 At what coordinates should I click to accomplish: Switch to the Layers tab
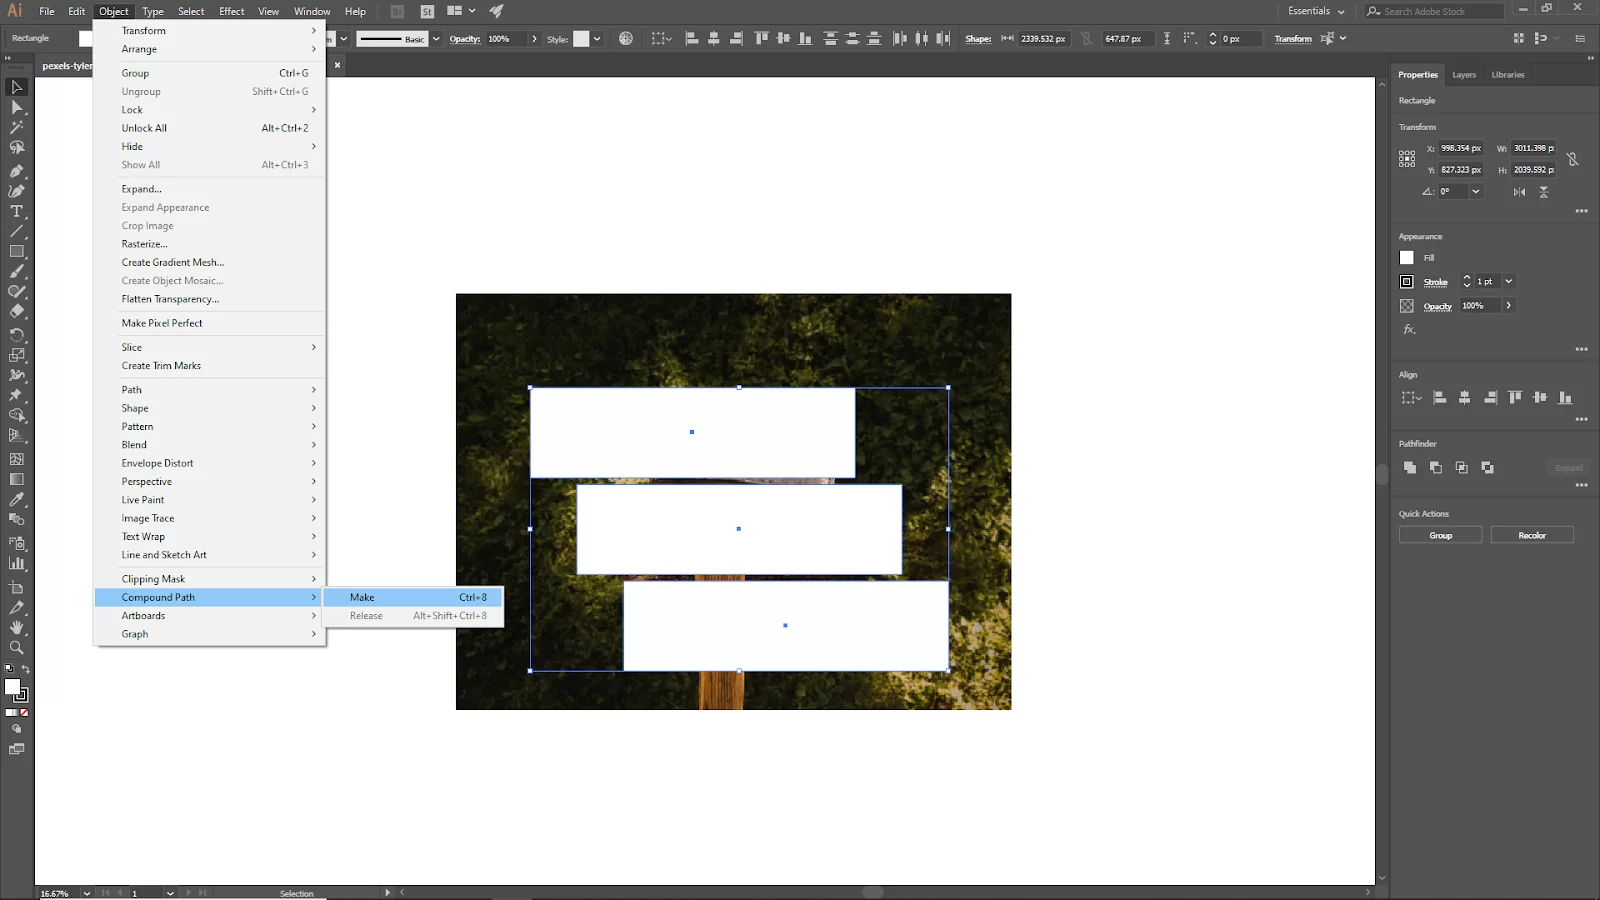(x=1464, y=75)
